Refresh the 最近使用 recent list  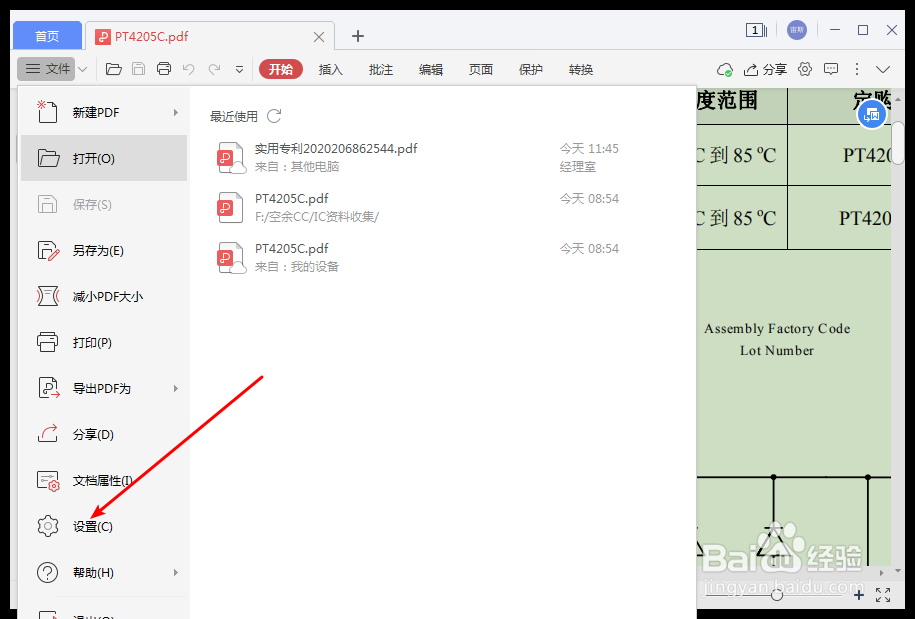[274, 116]
